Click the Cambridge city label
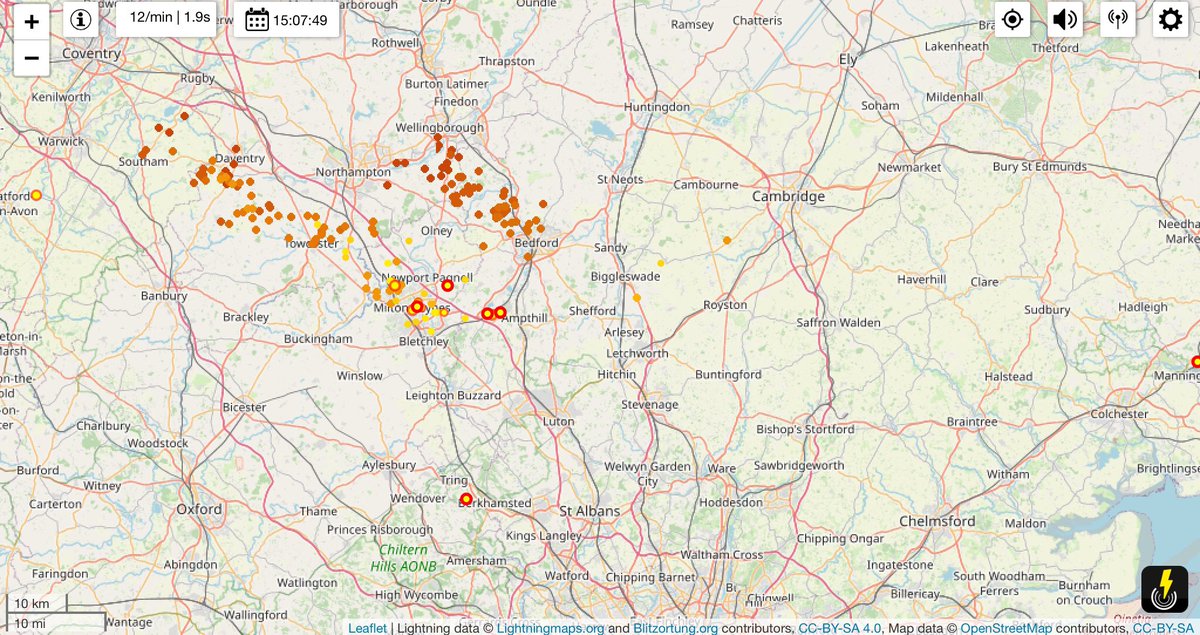Image resolution: width=1200 pixels, height=635 pixels. (790, 196)
